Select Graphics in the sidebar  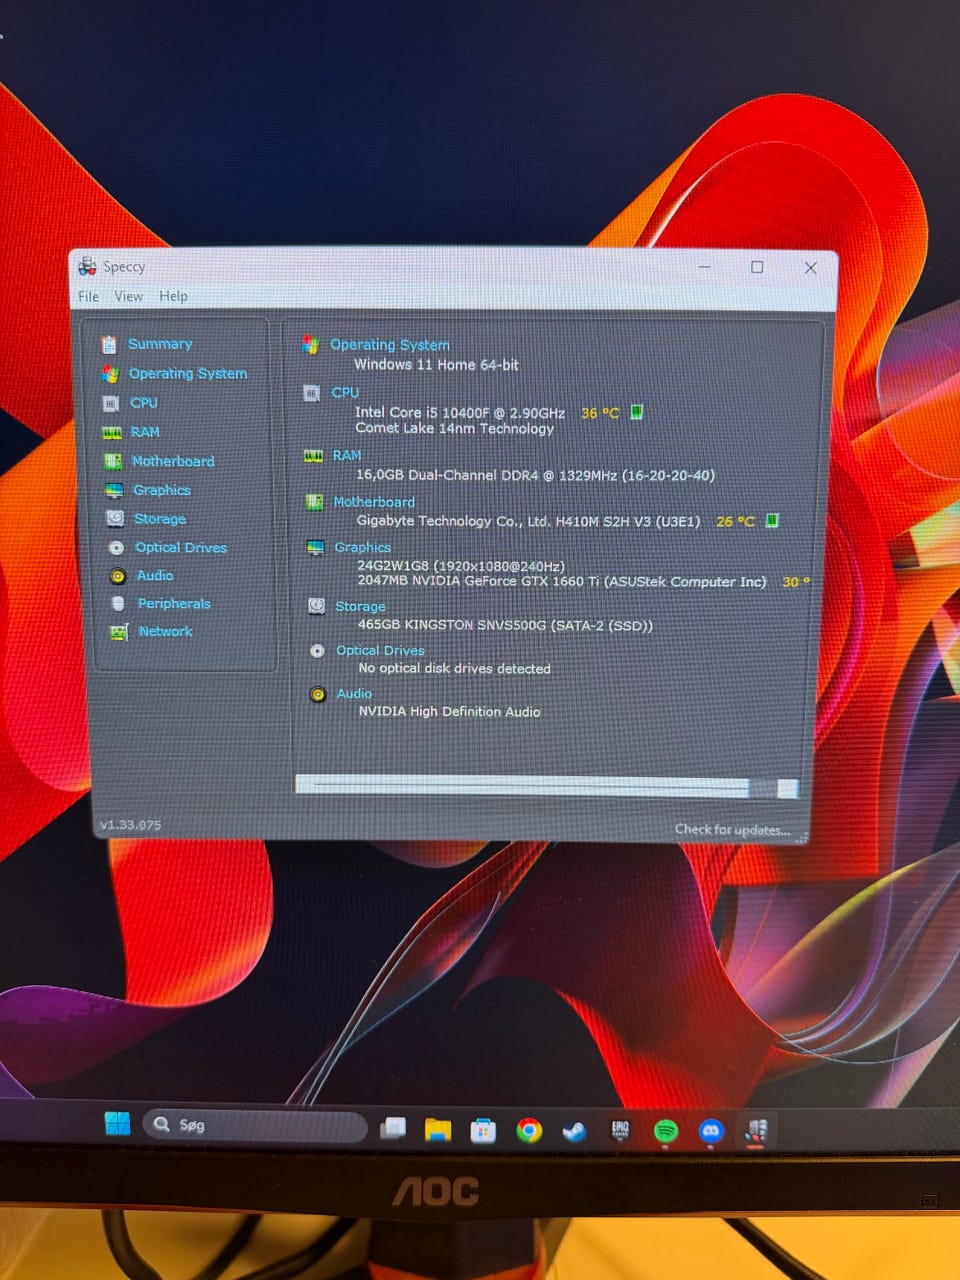pos(162,490)
